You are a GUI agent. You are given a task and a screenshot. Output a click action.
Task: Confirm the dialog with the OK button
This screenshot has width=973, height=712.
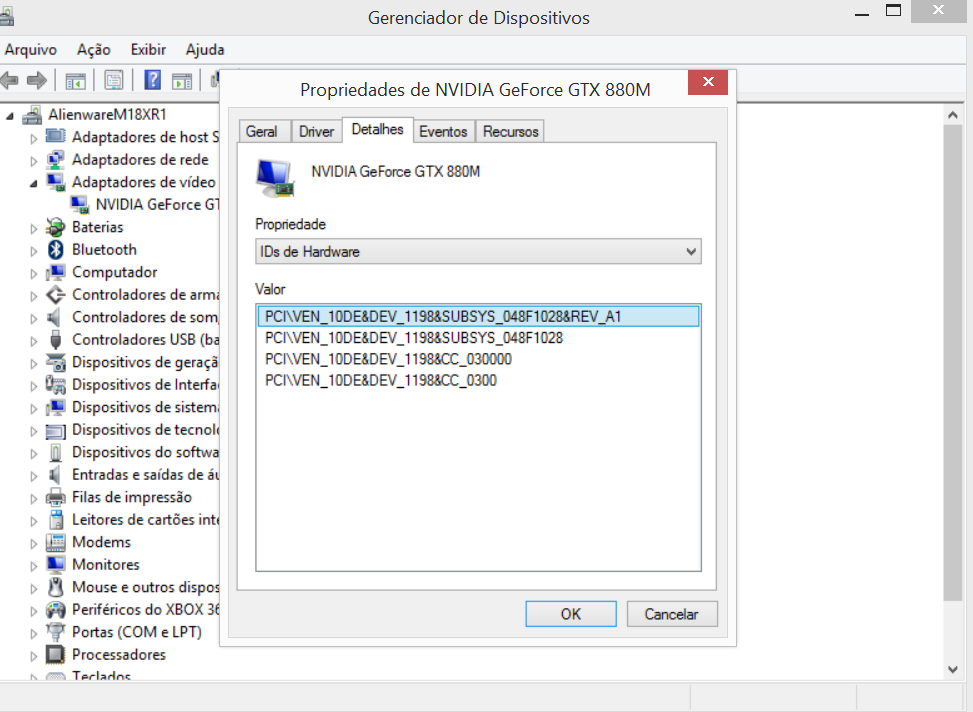(571, 614)
